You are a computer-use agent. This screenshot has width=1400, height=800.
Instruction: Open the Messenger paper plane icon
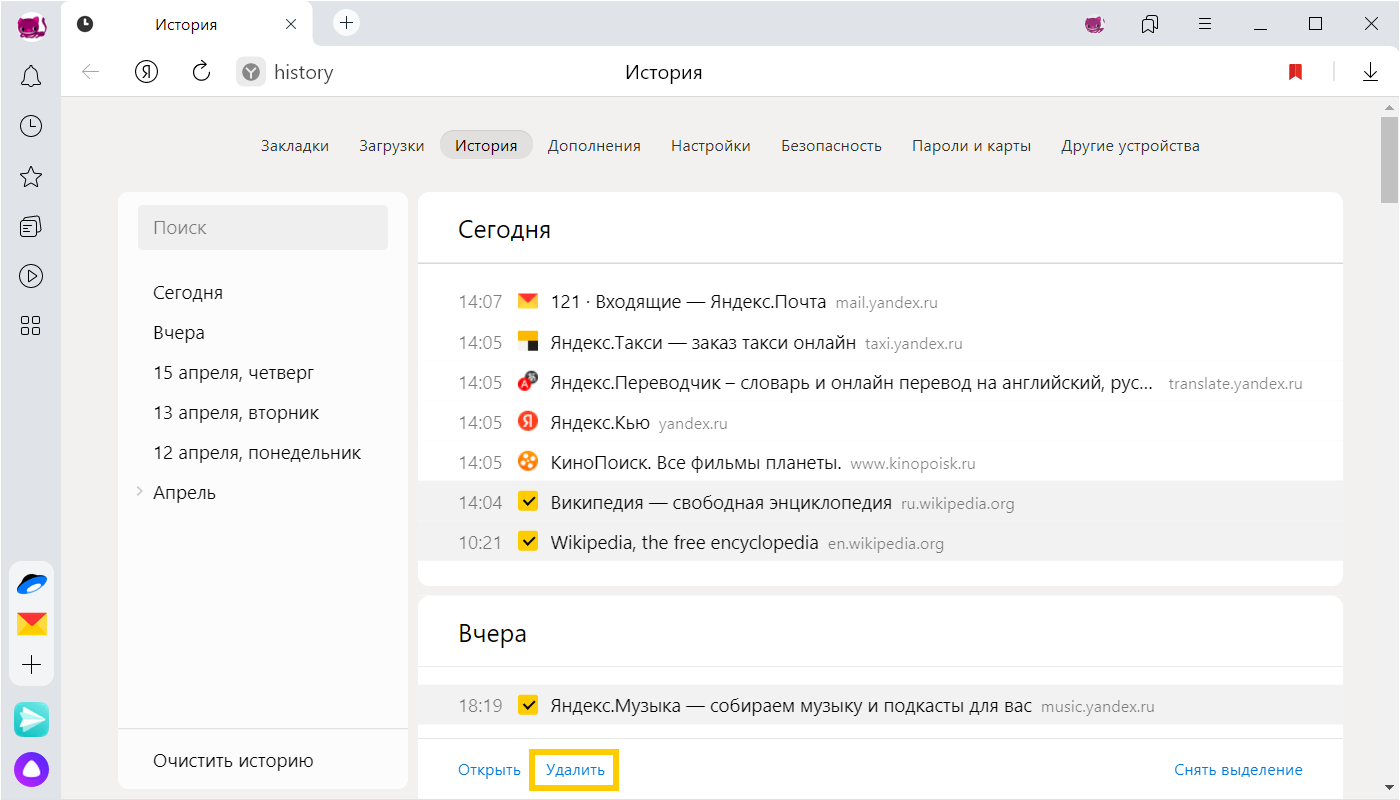[x=31, y=719]
